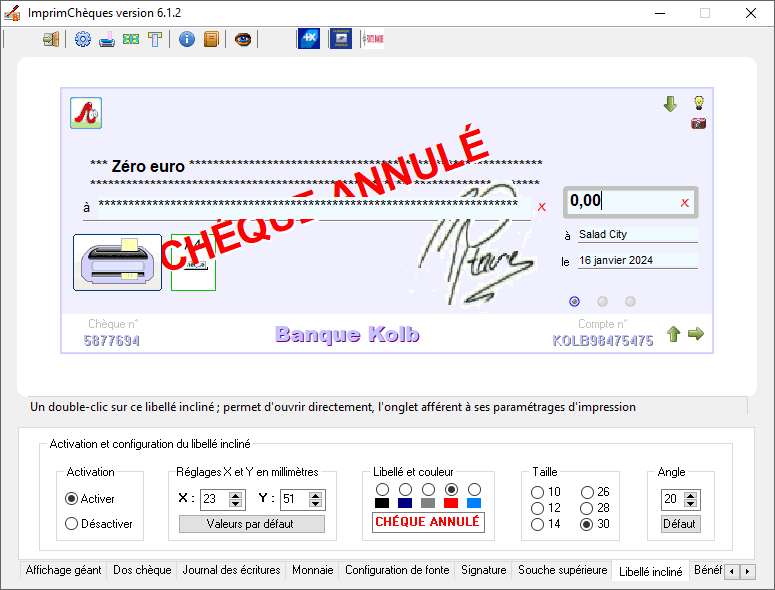Set Taille to 10
Image resolution: width=775 pixels, height=590 pixels.
point(537,492)
